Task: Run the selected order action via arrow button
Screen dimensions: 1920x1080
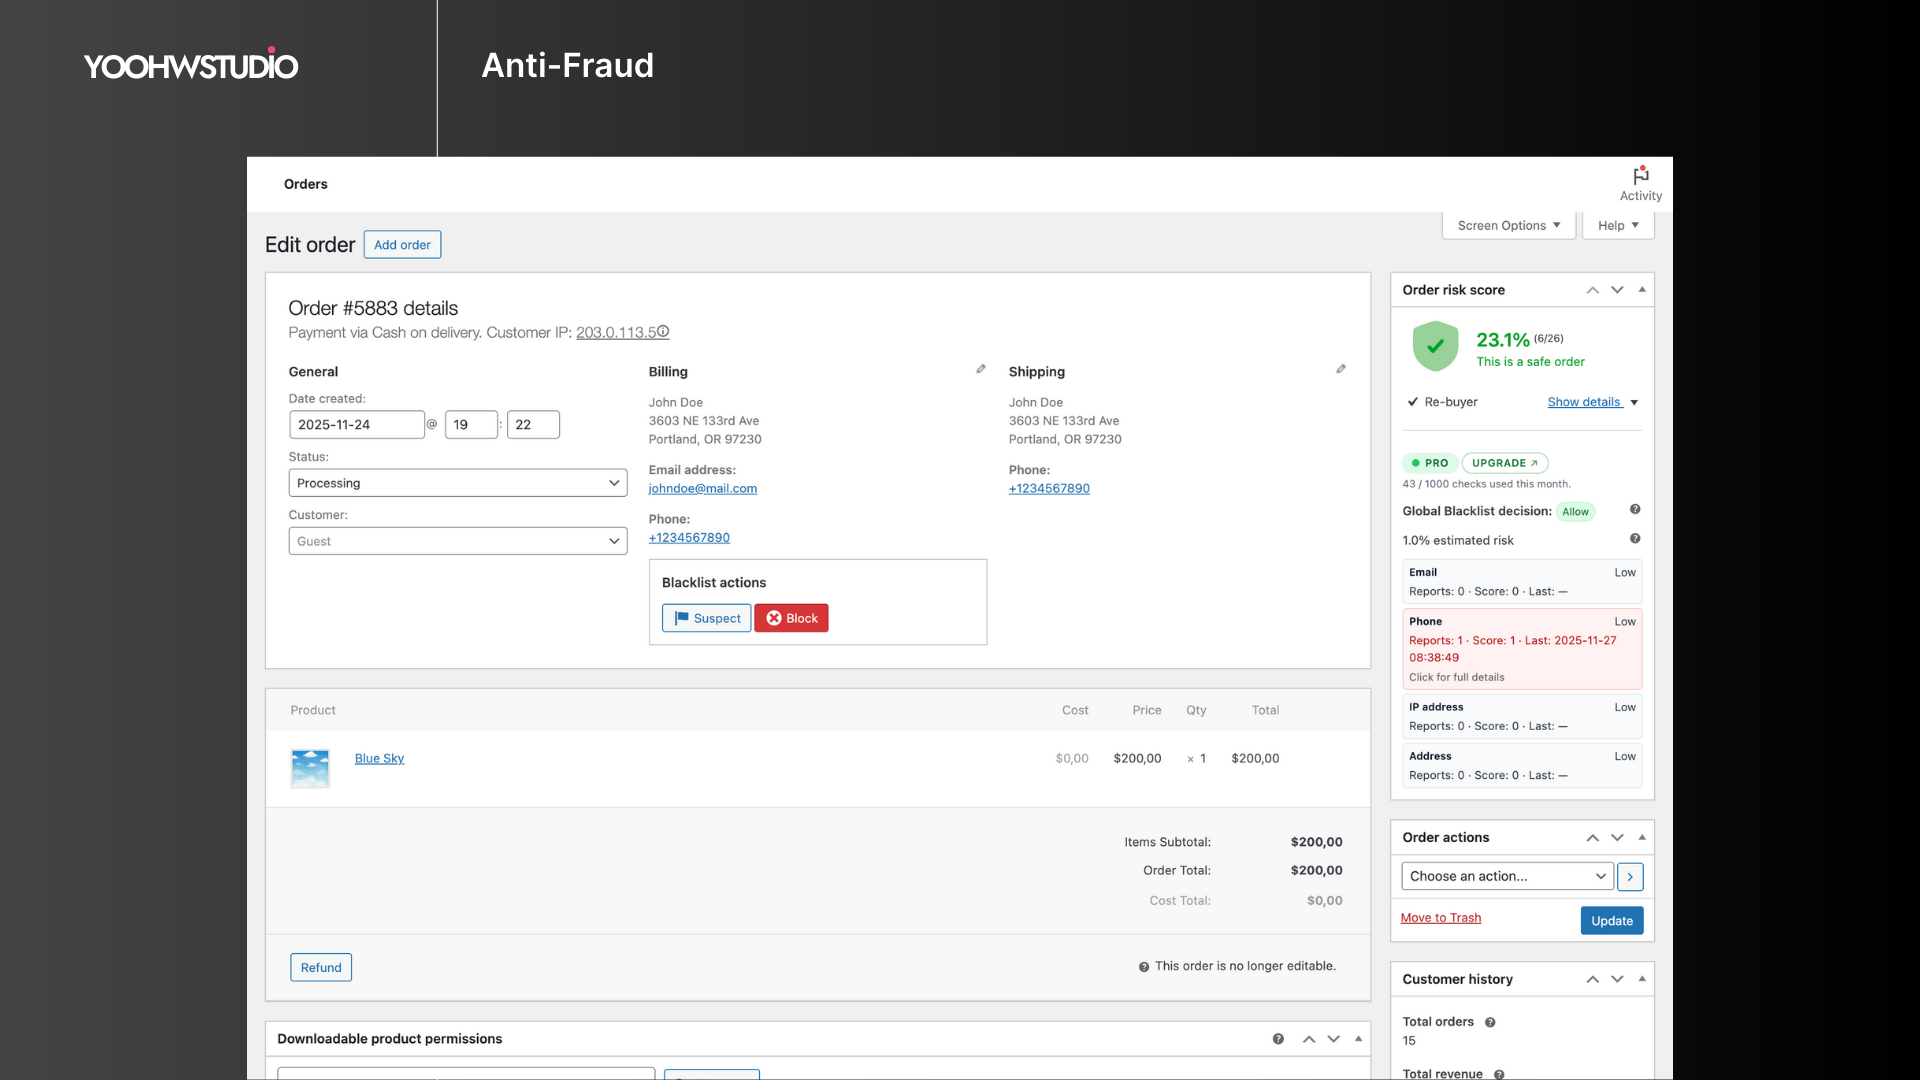Action: pyautogui.click(x=1630, y=876)
